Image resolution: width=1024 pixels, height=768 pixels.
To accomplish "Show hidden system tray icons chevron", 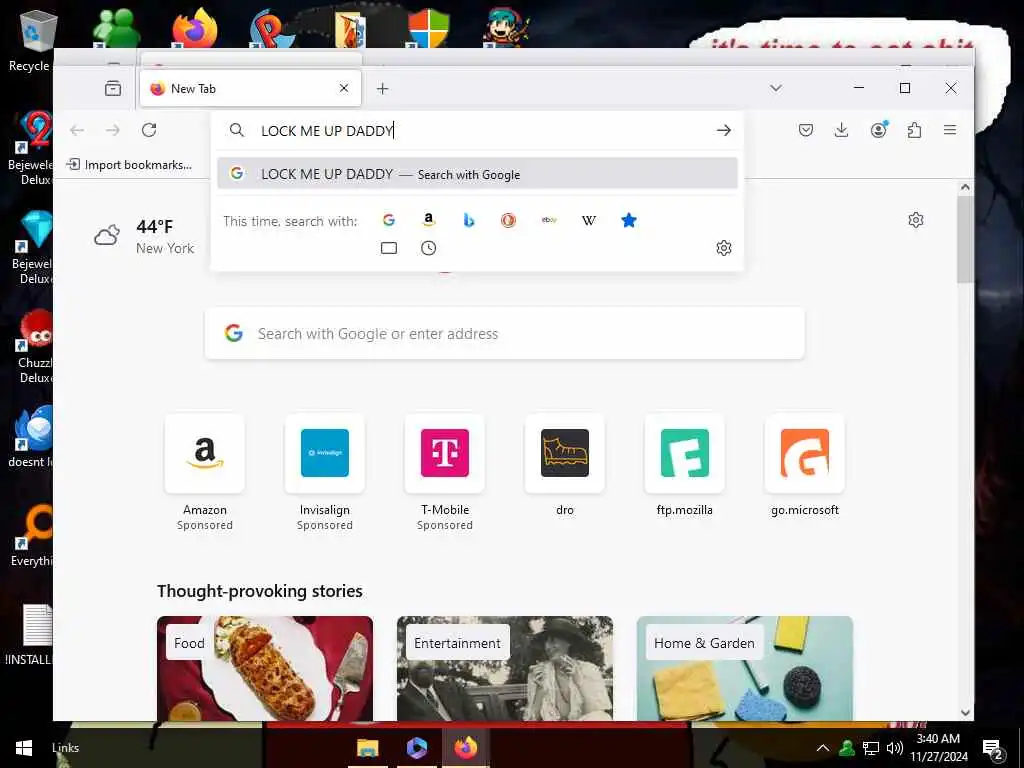I will [823, 748].
